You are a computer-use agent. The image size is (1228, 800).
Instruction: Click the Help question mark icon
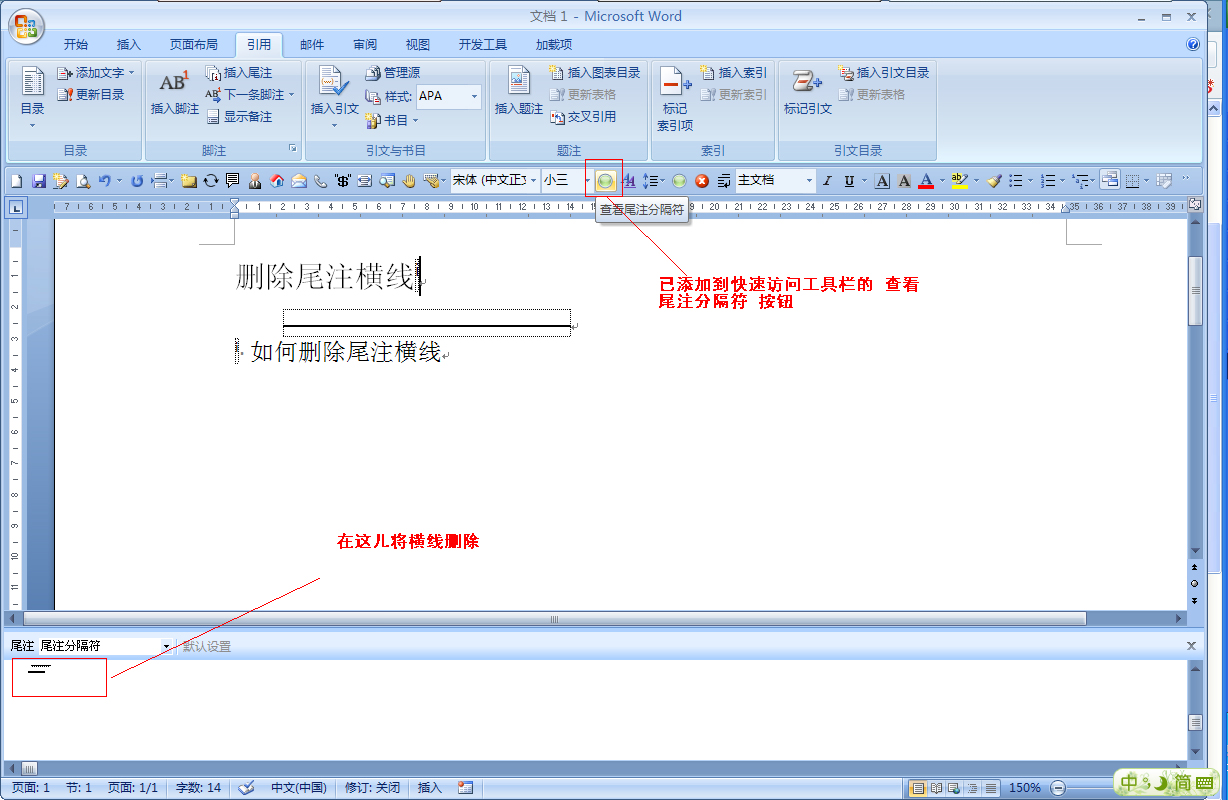coord(1192,44)
